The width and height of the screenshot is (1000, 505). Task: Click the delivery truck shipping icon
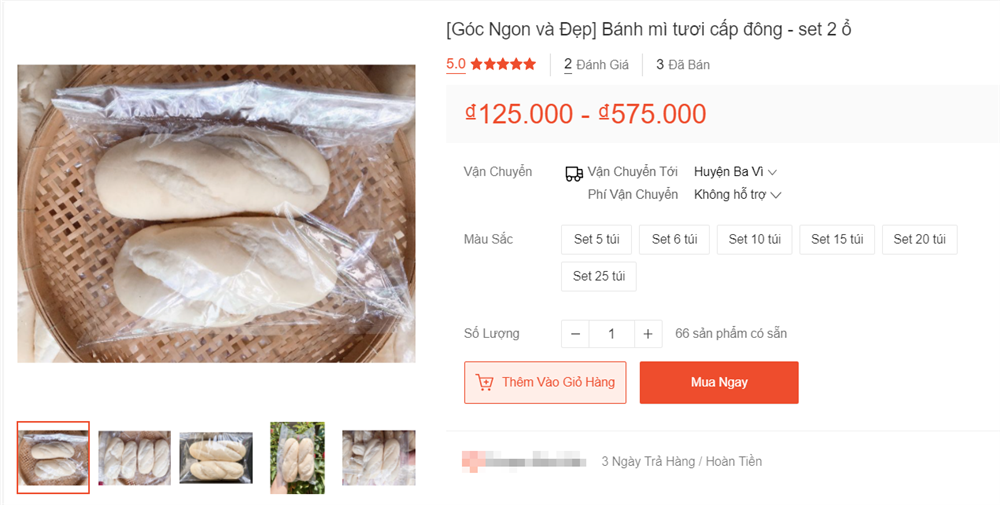pos(574,173)
